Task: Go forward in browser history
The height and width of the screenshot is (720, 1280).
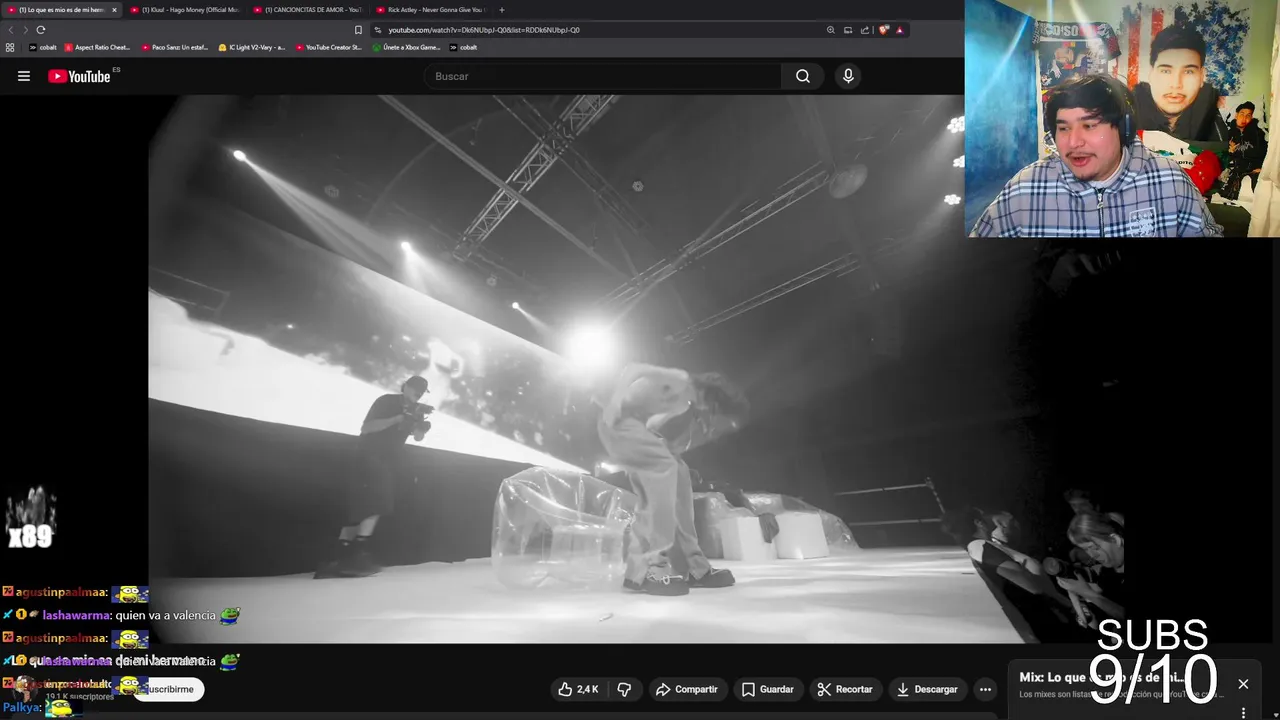Action: tap(25, 30)
